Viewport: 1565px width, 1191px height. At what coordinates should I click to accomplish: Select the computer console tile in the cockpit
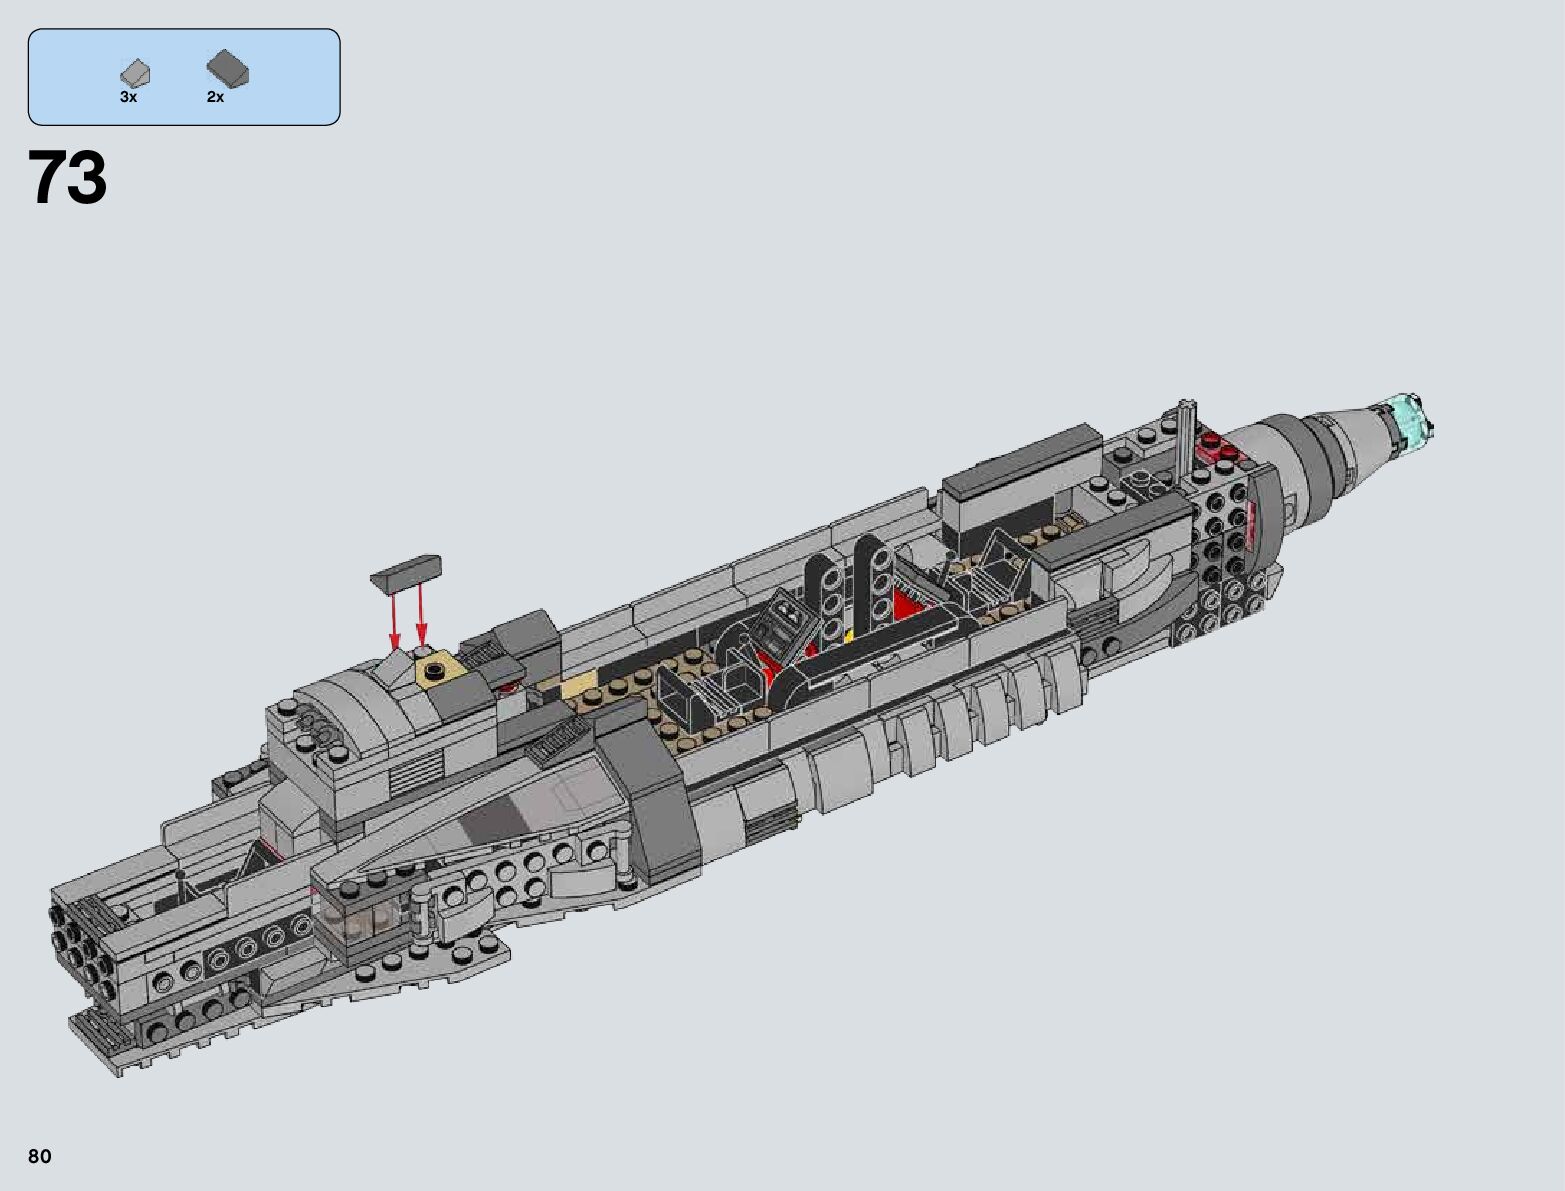(785, 624)
